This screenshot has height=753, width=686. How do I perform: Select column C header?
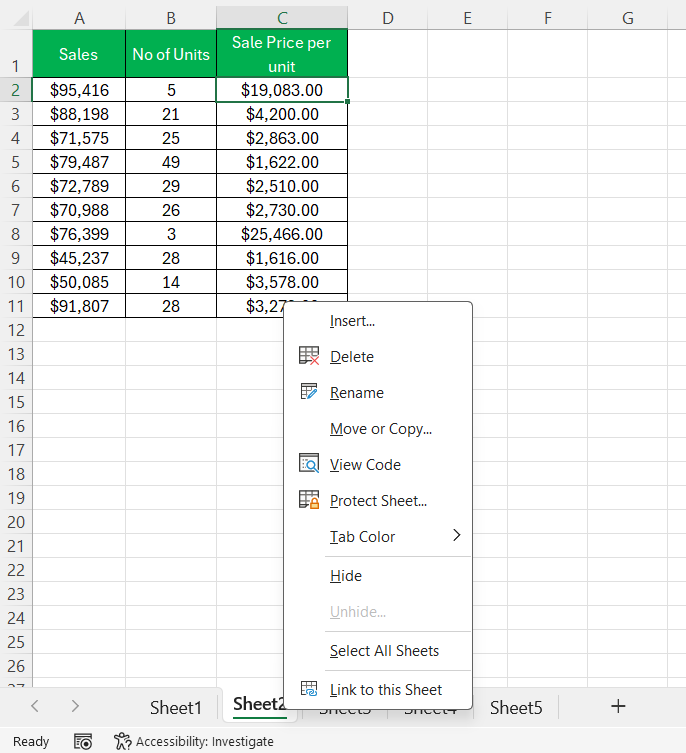pos(282,18)
